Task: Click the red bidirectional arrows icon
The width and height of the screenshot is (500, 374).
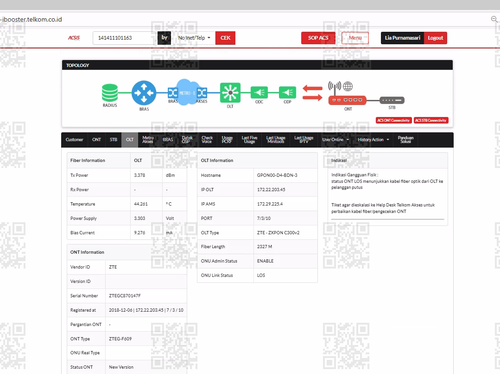Action: (312, 93)
